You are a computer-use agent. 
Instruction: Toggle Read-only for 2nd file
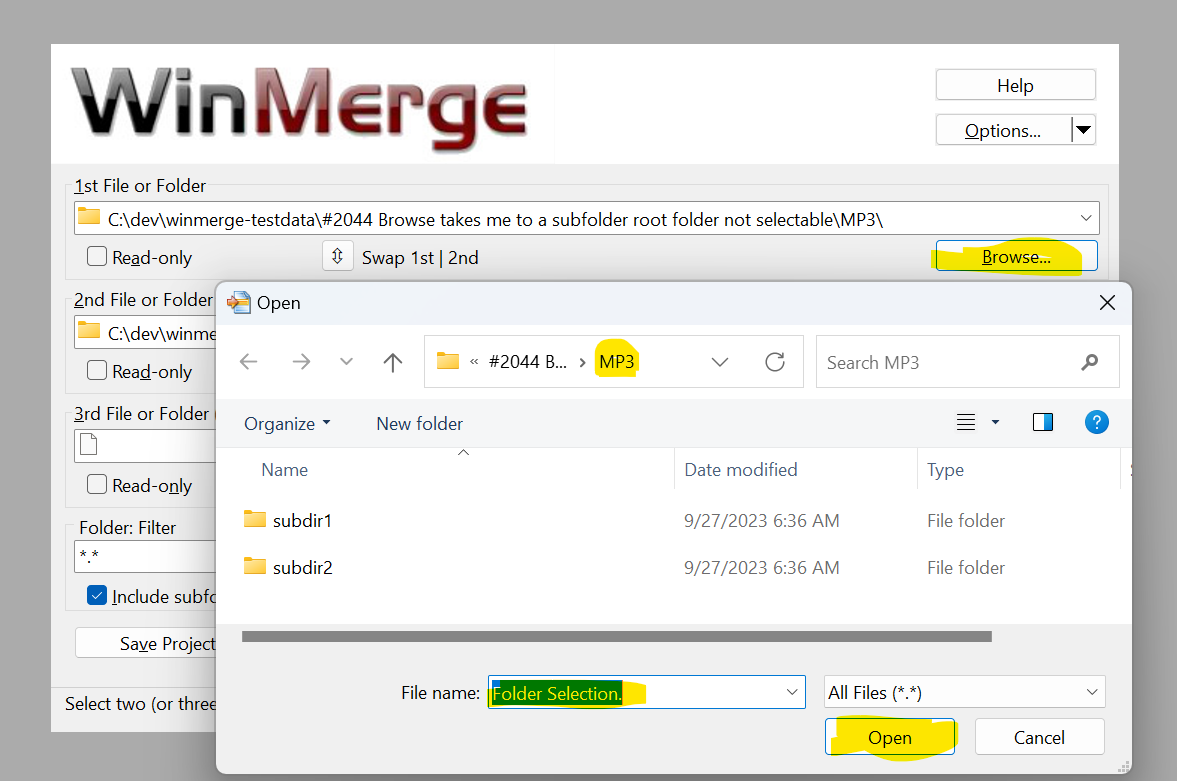97,371
